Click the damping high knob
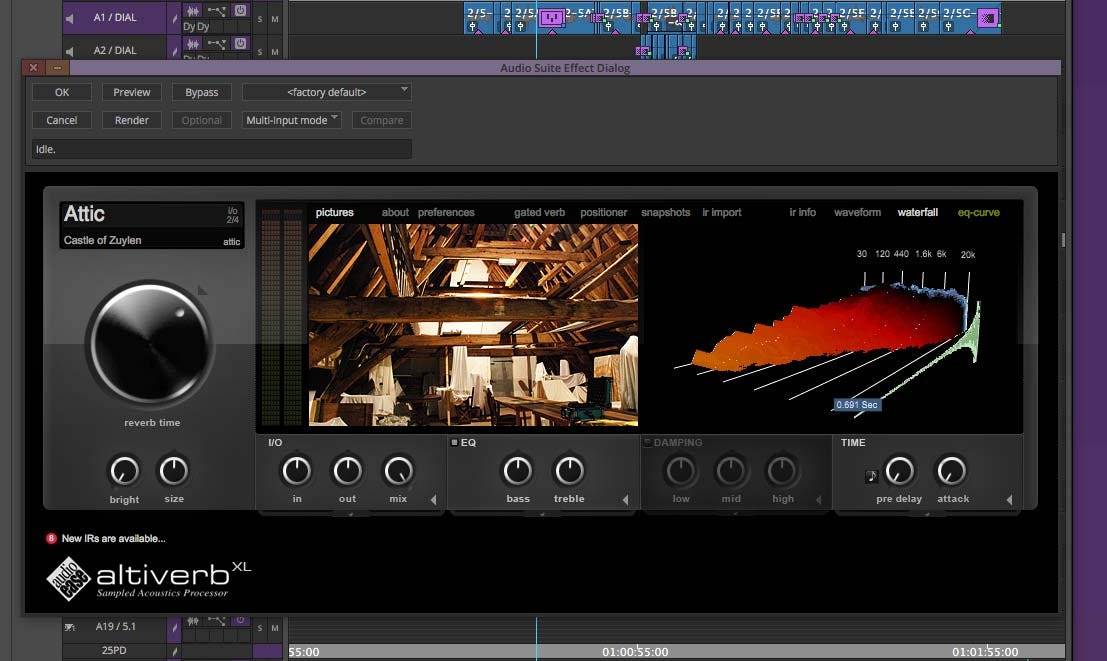This screenshot has width=1107, height=661. point(782,471)
